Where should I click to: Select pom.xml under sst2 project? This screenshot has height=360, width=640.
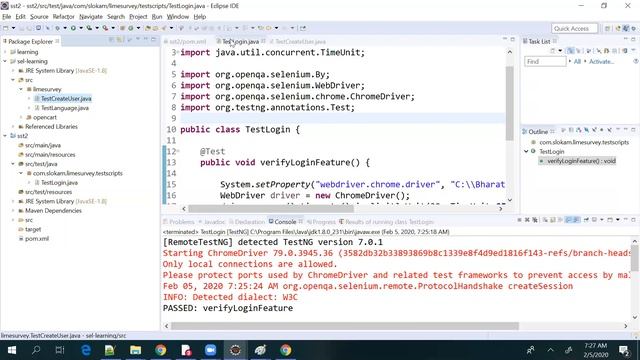pos(37,239)
